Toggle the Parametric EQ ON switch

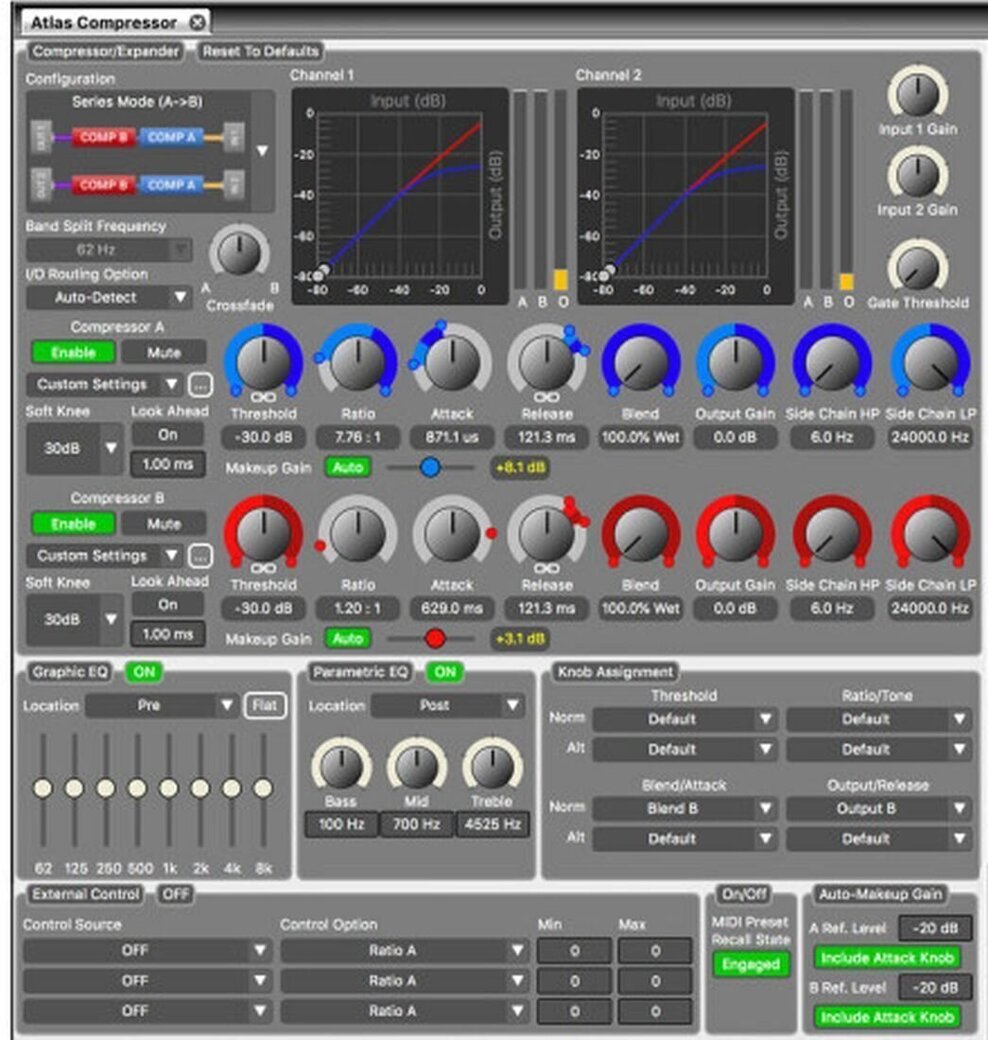[x=445, y=672]
